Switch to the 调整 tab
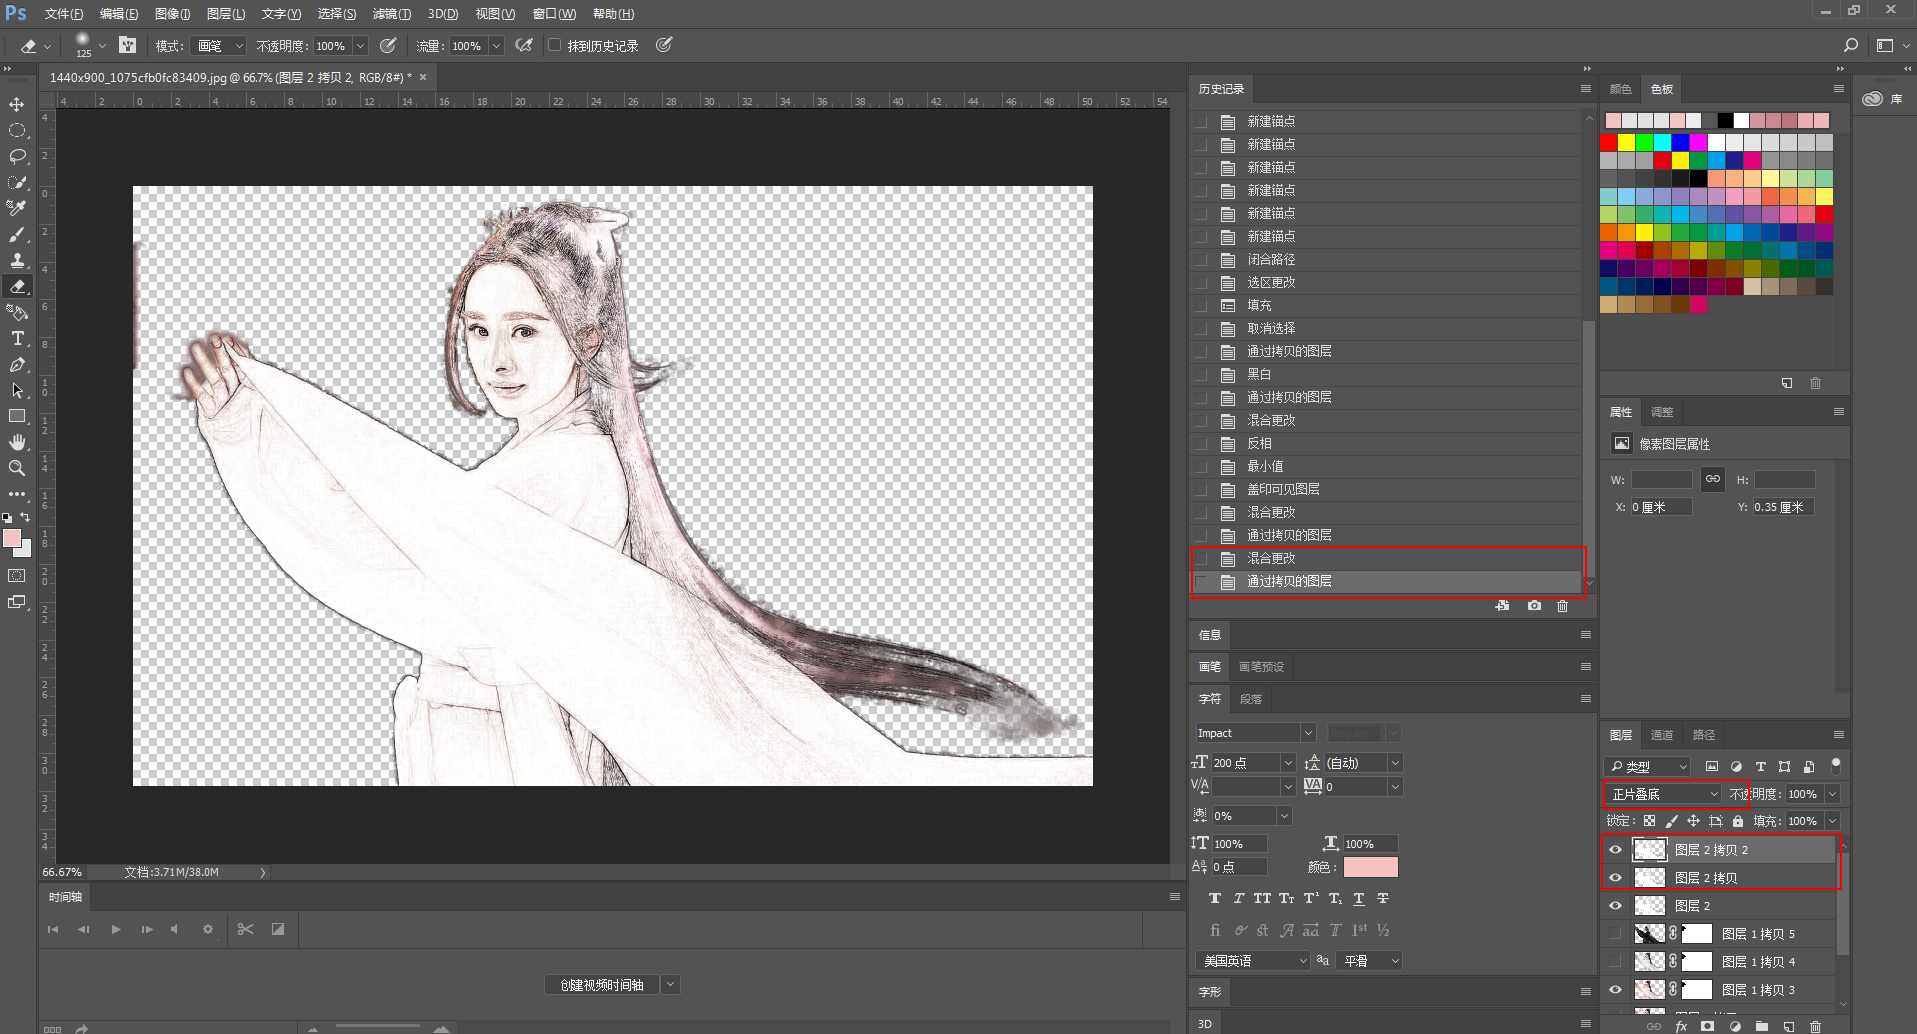The width and height of the screenshot is (1917, 1034). (x=1662, y=412)
